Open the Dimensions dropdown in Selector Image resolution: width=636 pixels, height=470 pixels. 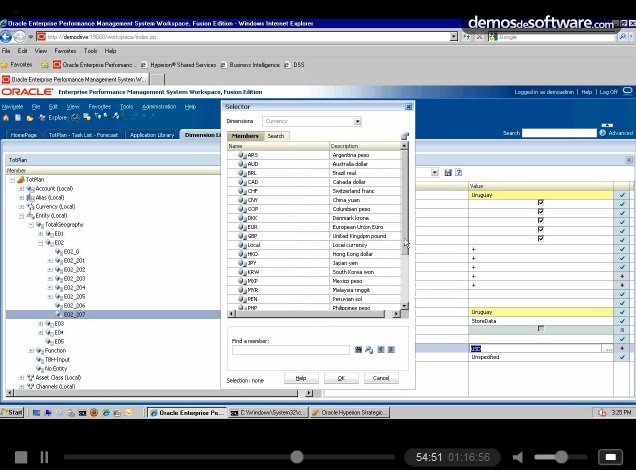[x=357, y=121]
